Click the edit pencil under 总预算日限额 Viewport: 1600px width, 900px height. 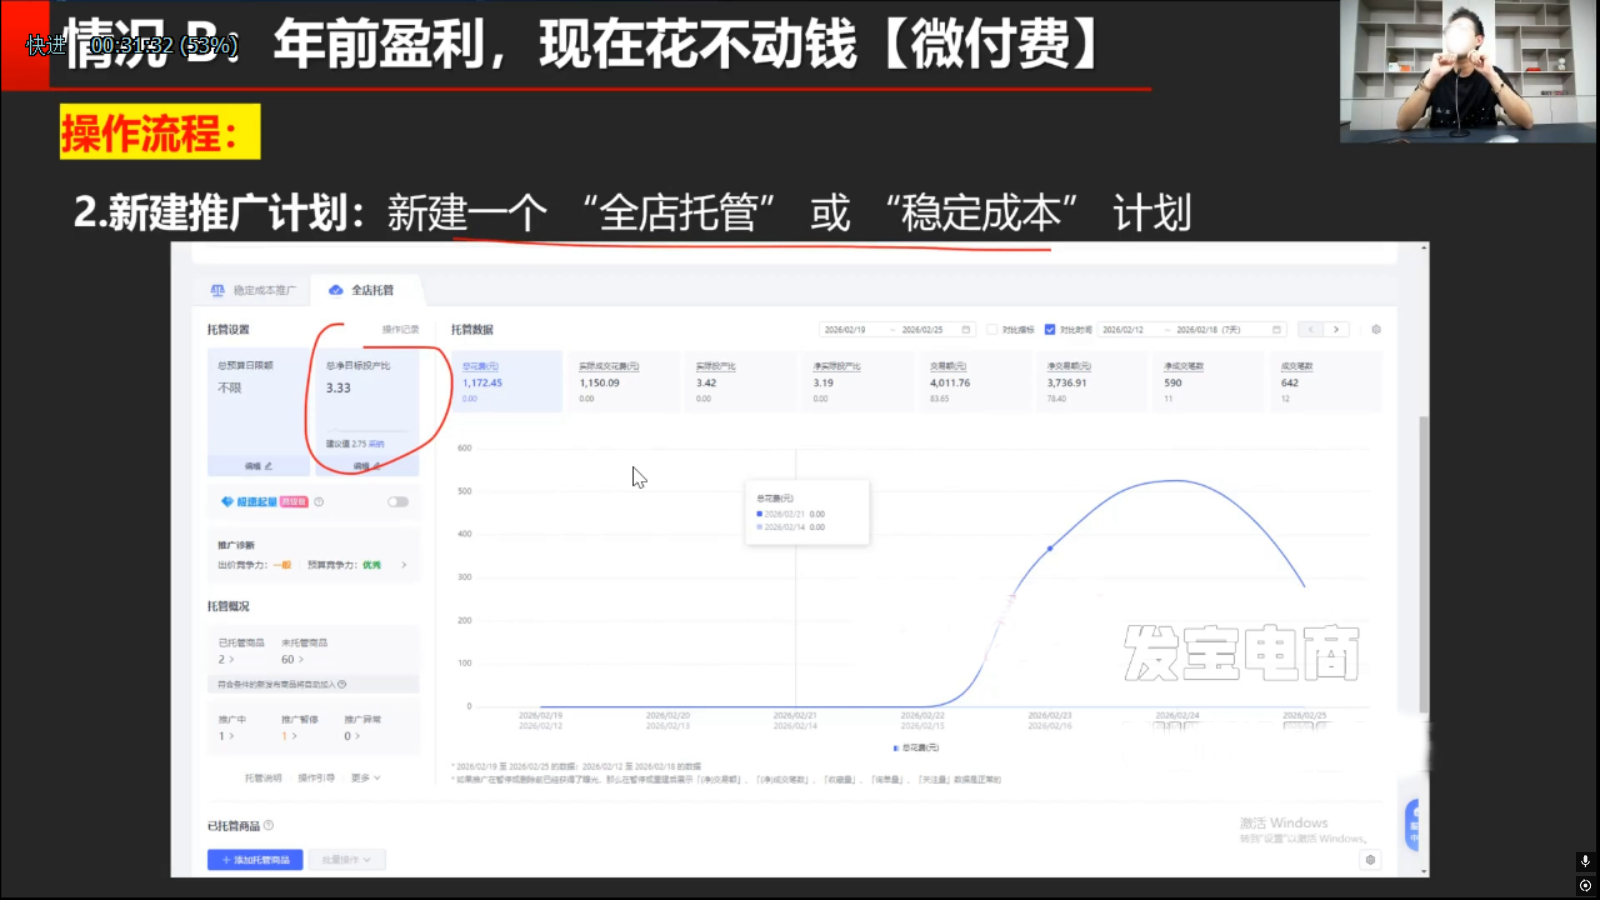259,466
